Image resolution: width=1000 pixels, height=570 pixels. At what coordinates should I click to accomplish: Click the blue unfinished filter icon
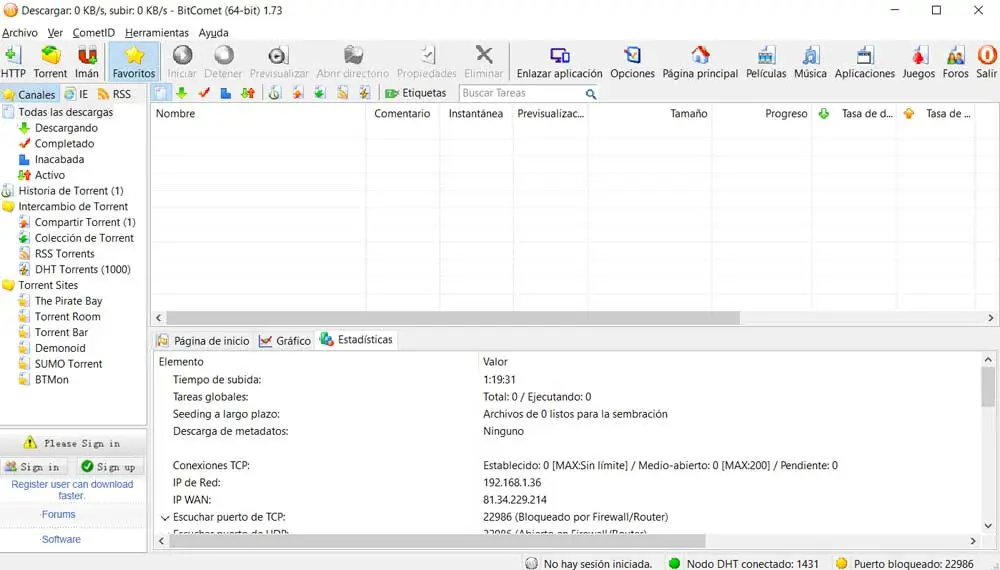point(225,93)
